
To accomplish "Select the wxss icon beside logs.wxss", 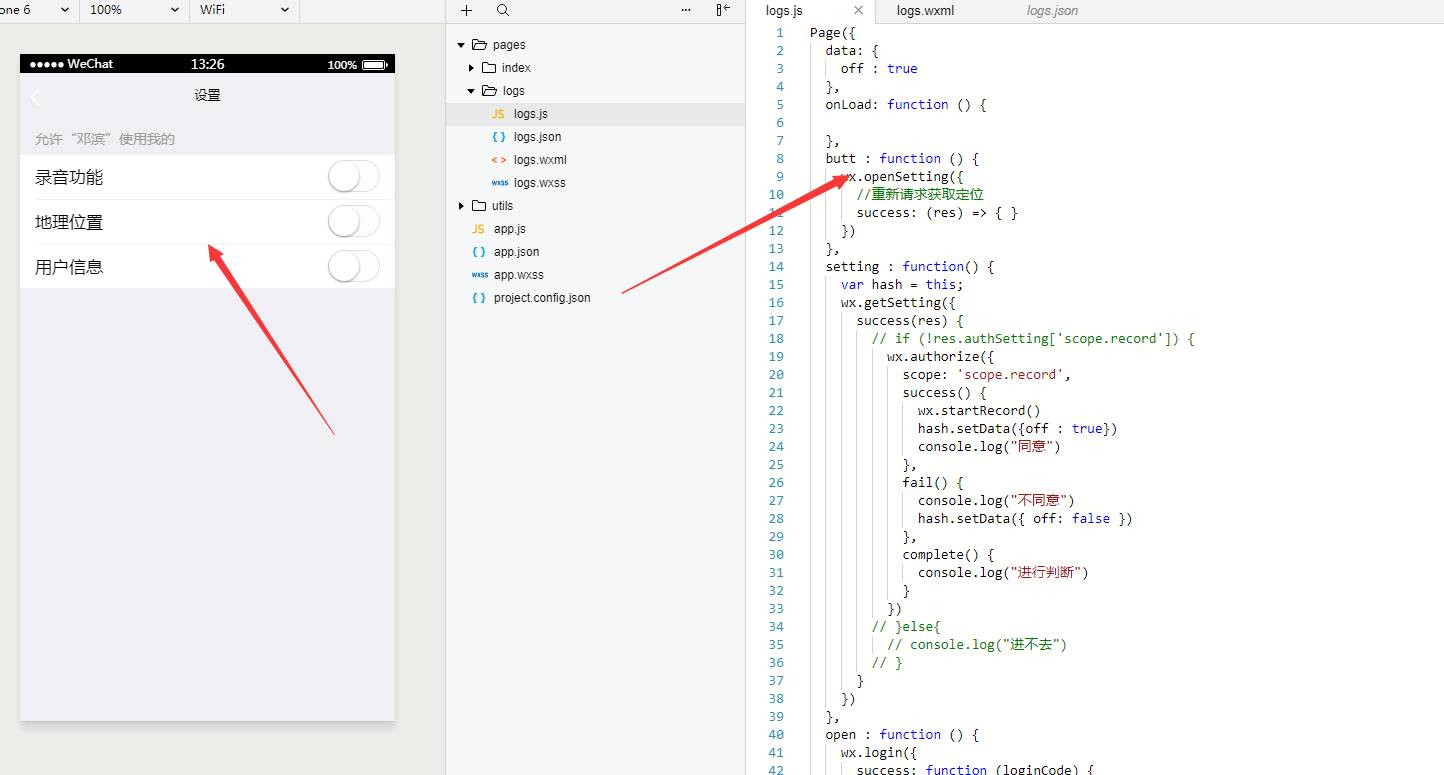I will (499, 183).
